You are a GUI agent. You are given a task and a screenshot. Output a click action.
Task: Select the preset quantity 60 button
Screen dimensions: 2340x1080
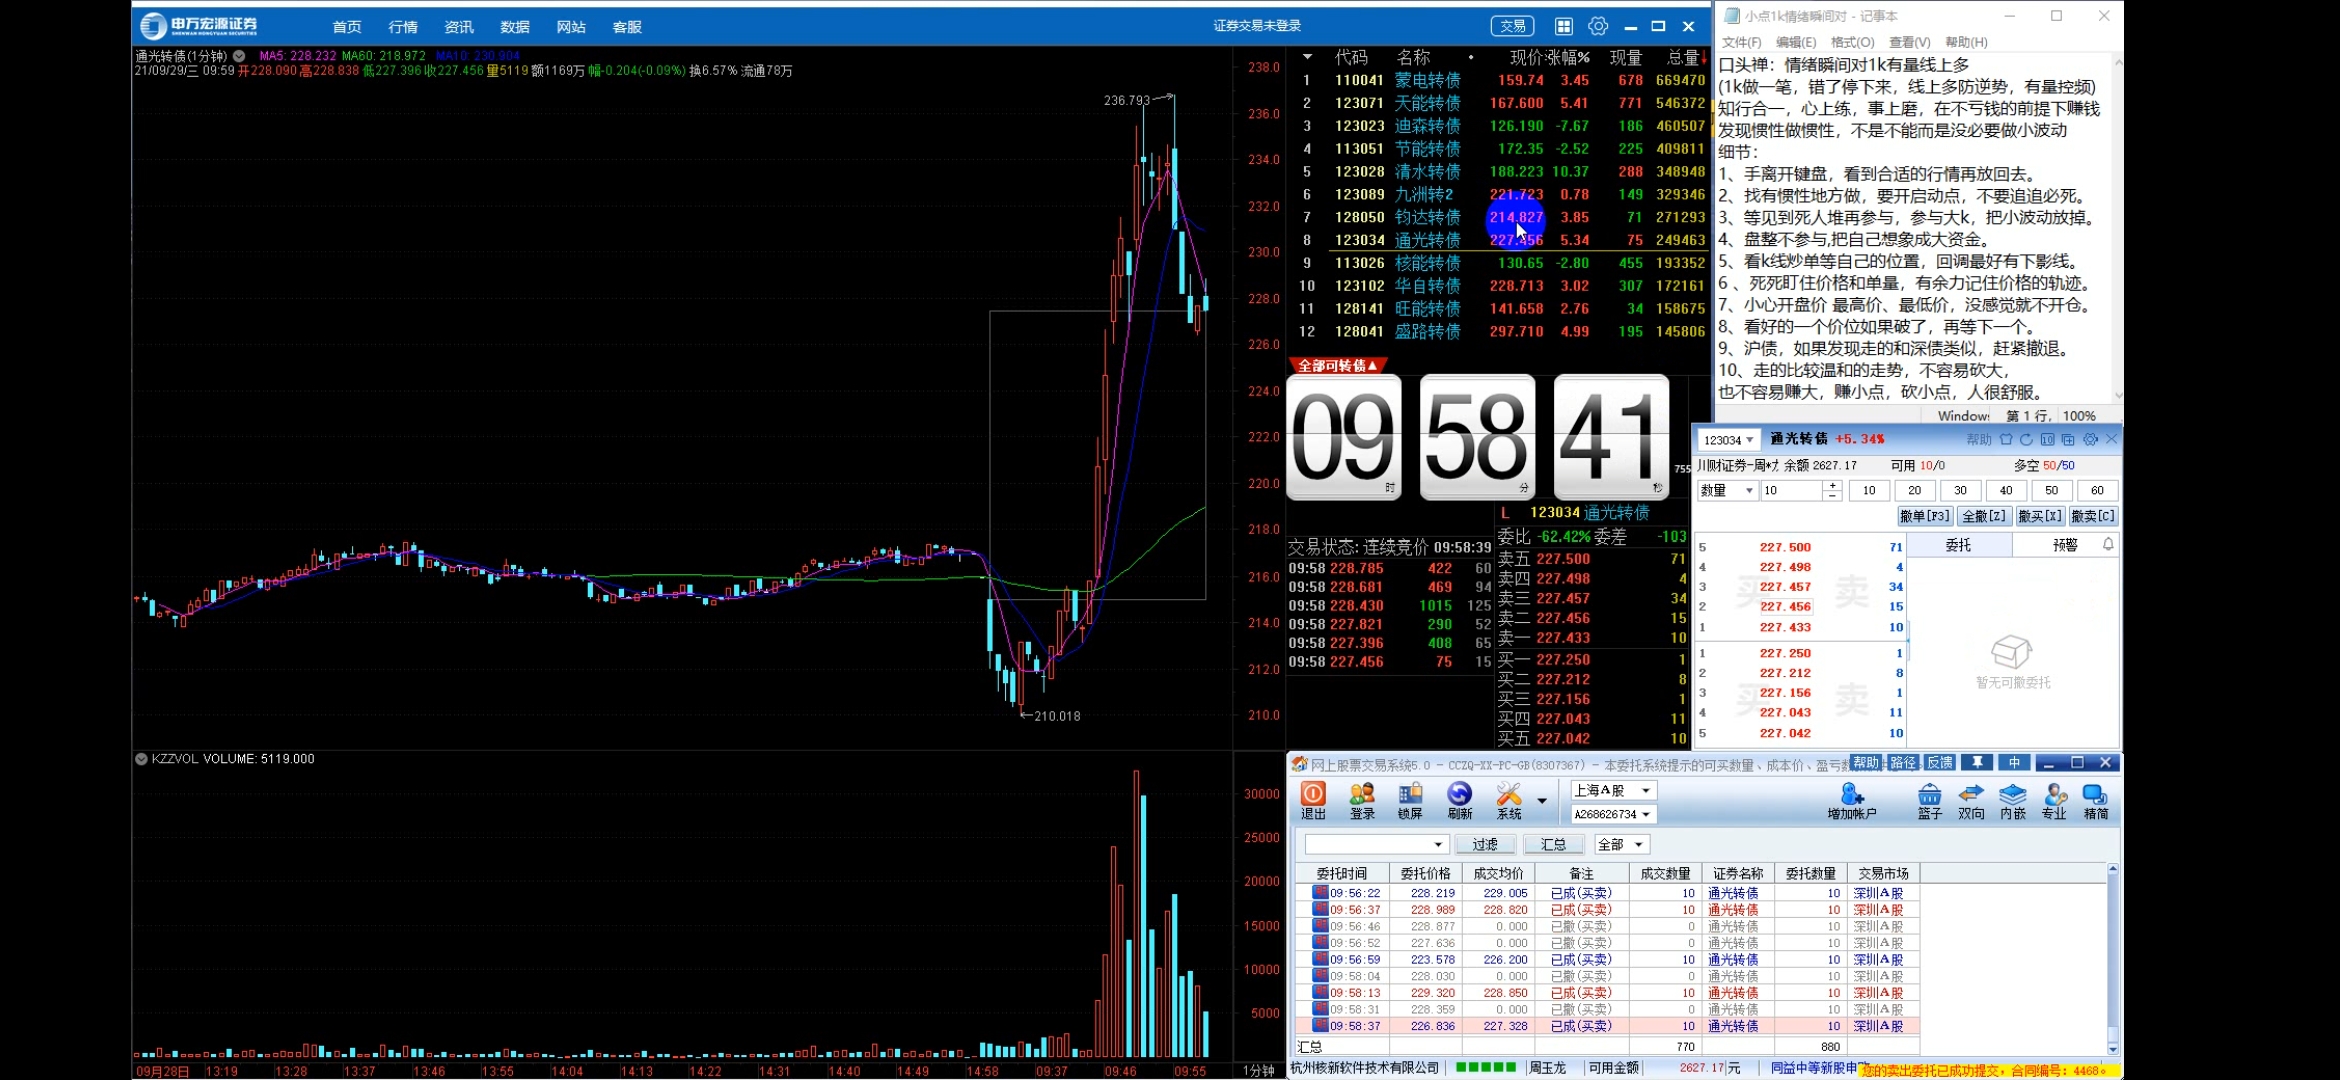[2097, 491]
